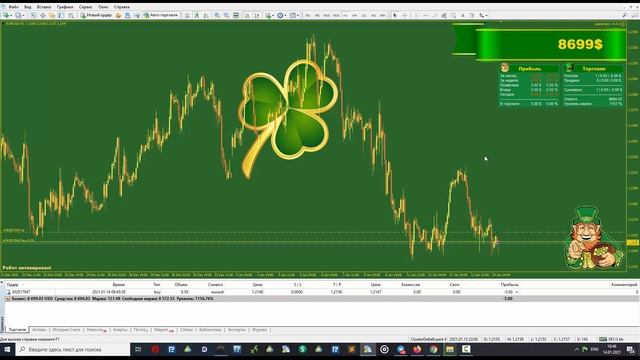Select the W1 timeframe
The image size is (640, 360).
click(x=373, y=15)
